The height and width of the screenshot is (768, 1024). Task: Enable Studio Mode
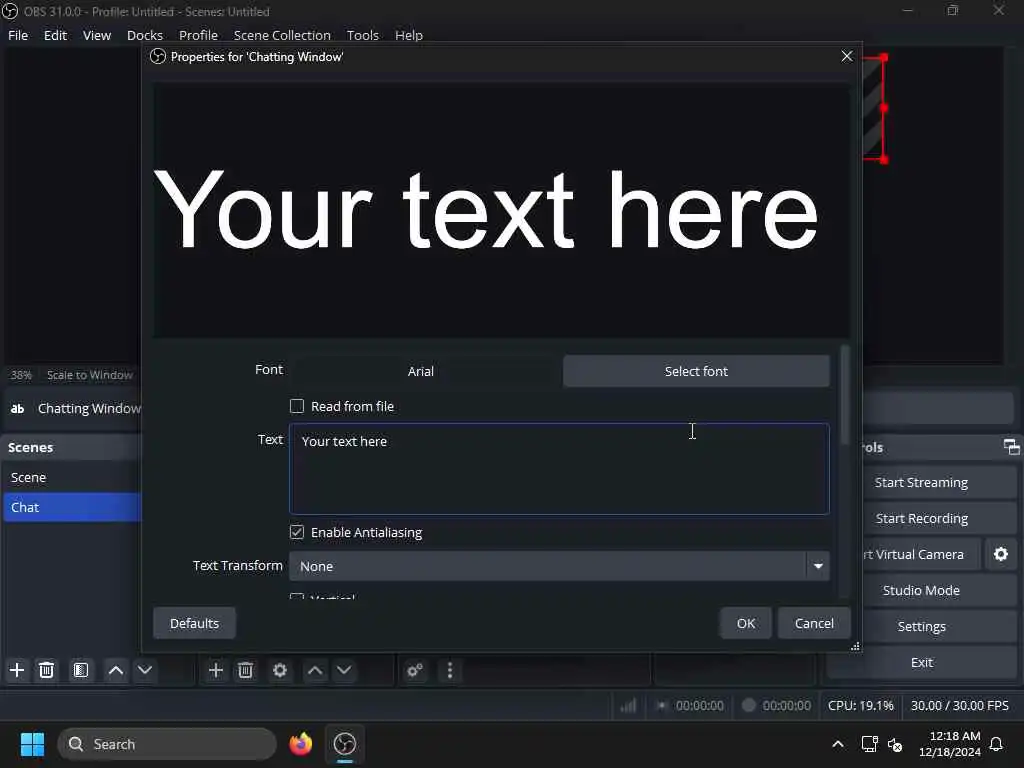point(921,590)
